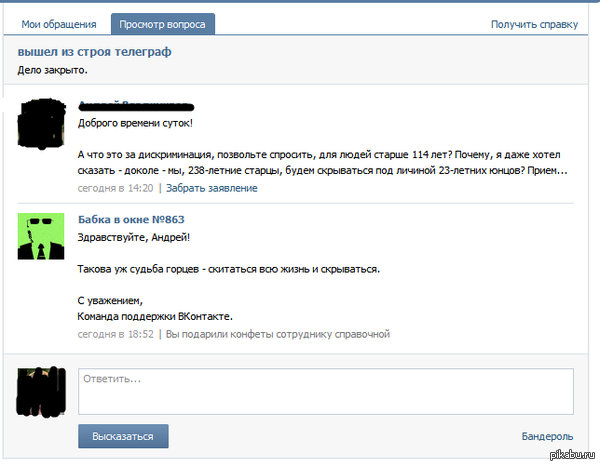Open the Получить справку link
600x466 pixels.
click(534, 24)
